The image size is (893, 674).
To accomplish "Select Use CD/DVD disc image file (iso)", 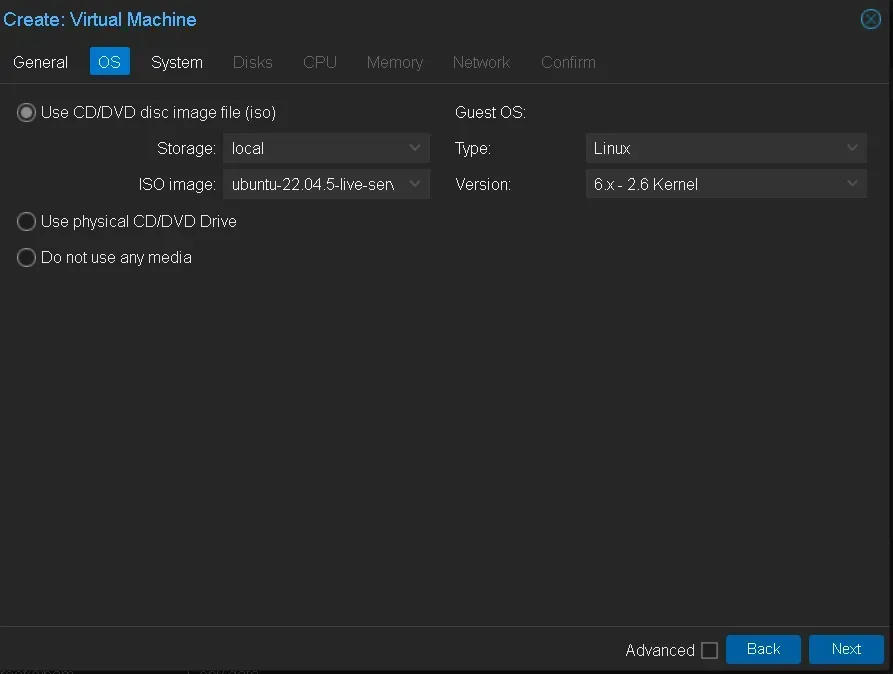I will pos(26,112).
